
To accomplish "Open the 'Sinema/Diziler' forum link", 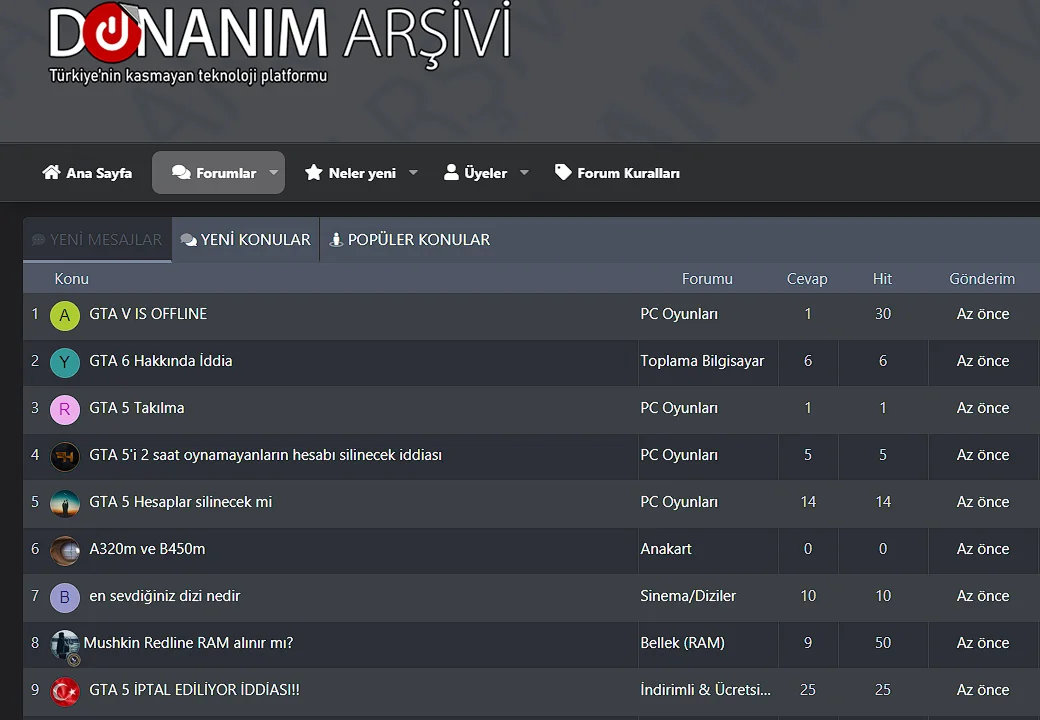I will coord(688,596).
